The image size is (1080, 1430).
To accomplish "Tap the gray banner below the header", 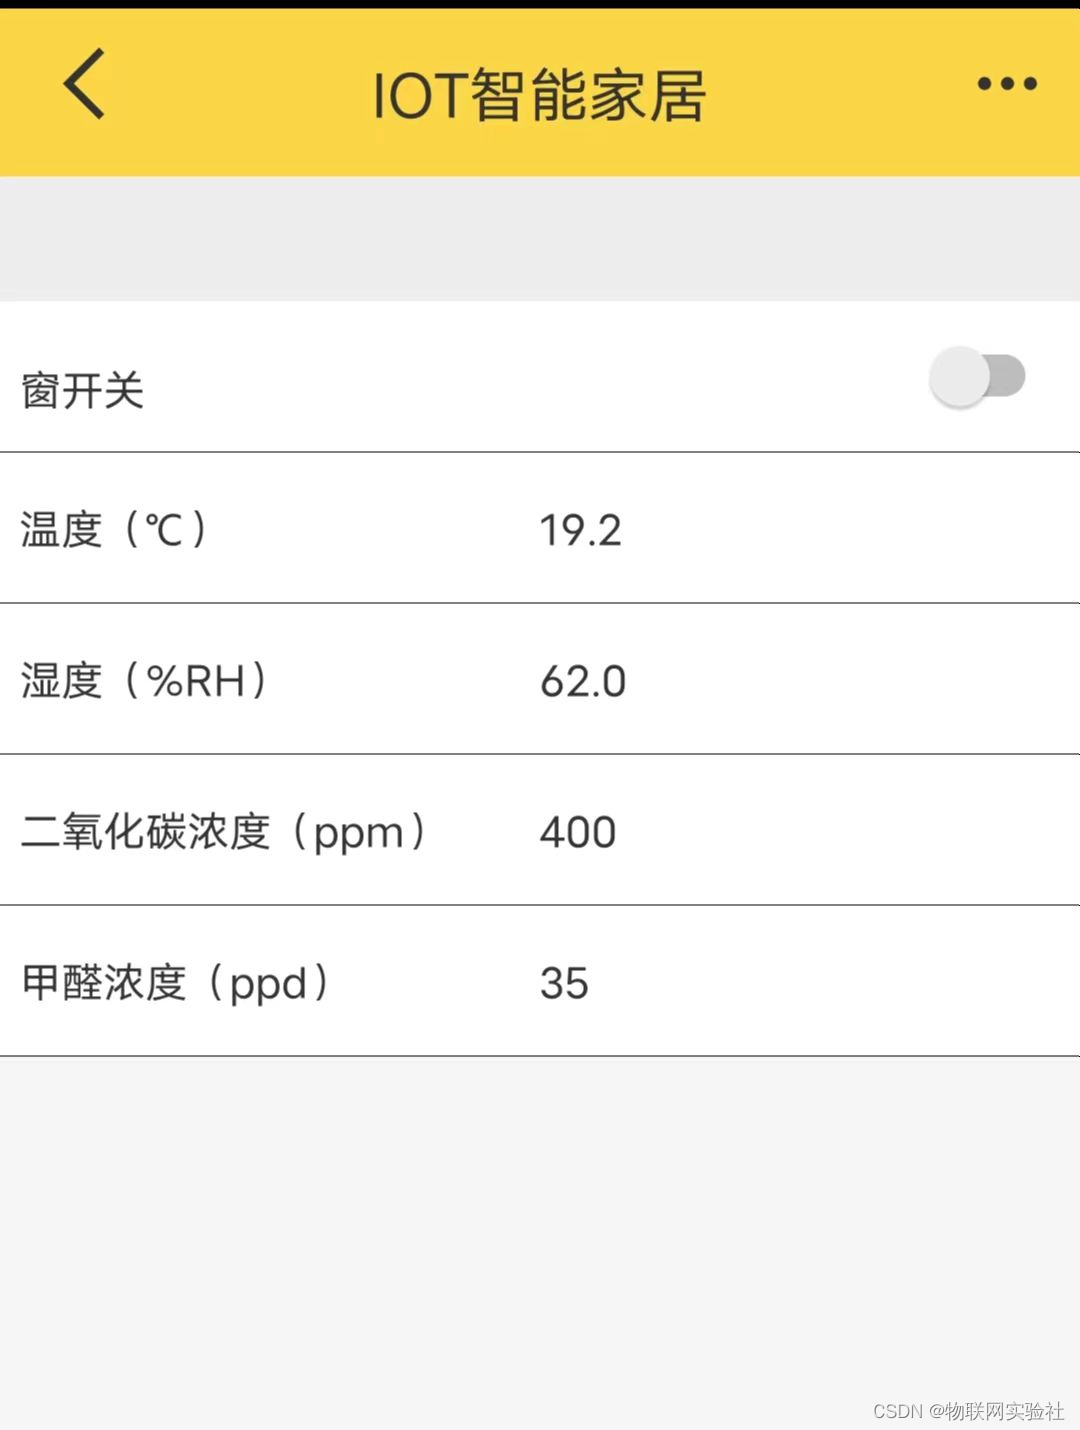I will click(x=540, y=238).
